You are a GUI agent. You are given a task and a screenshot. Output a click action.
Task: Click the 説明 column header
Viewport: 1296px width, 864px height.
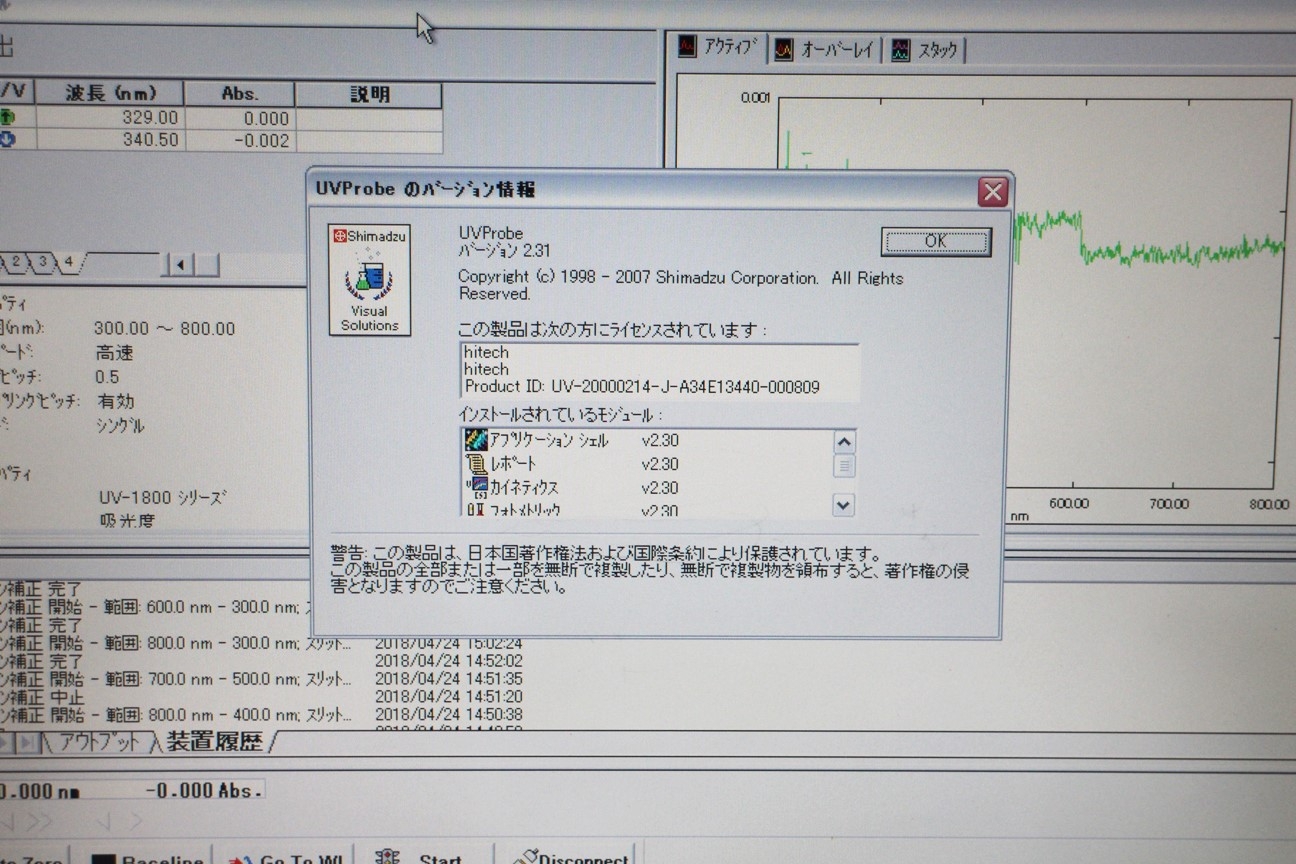pos(369,95)
